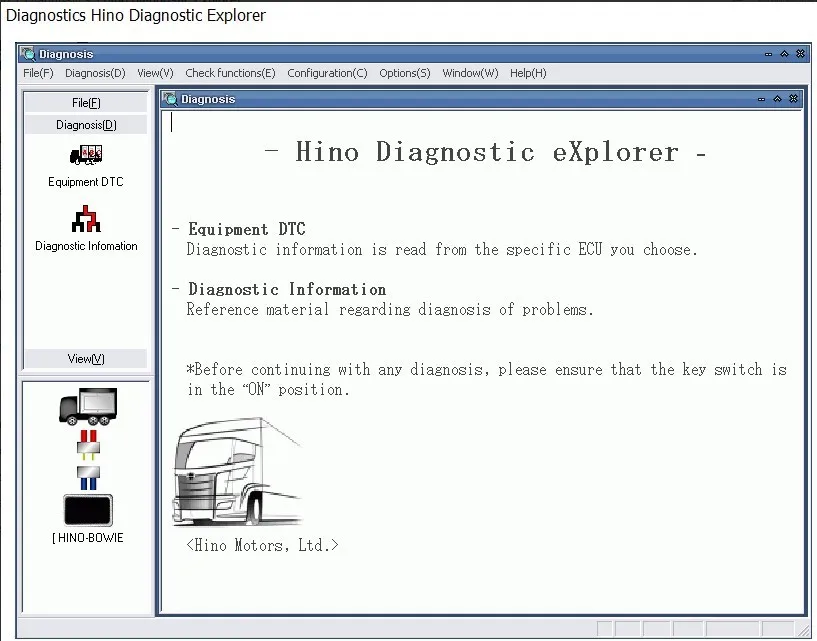
Task: Click the black interface device icon
Action: [x=88, y=510]
